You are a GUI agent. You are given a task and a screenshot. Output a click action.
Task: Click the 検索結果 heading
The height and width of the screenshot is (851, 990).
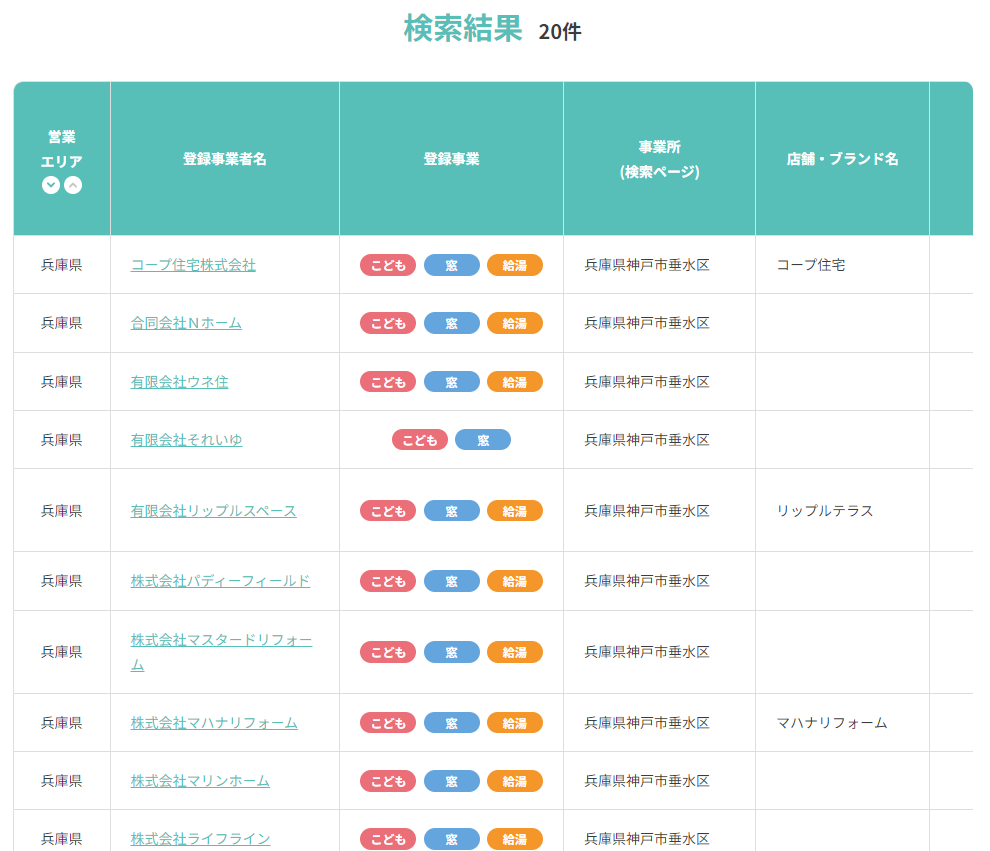pos(463,28)
